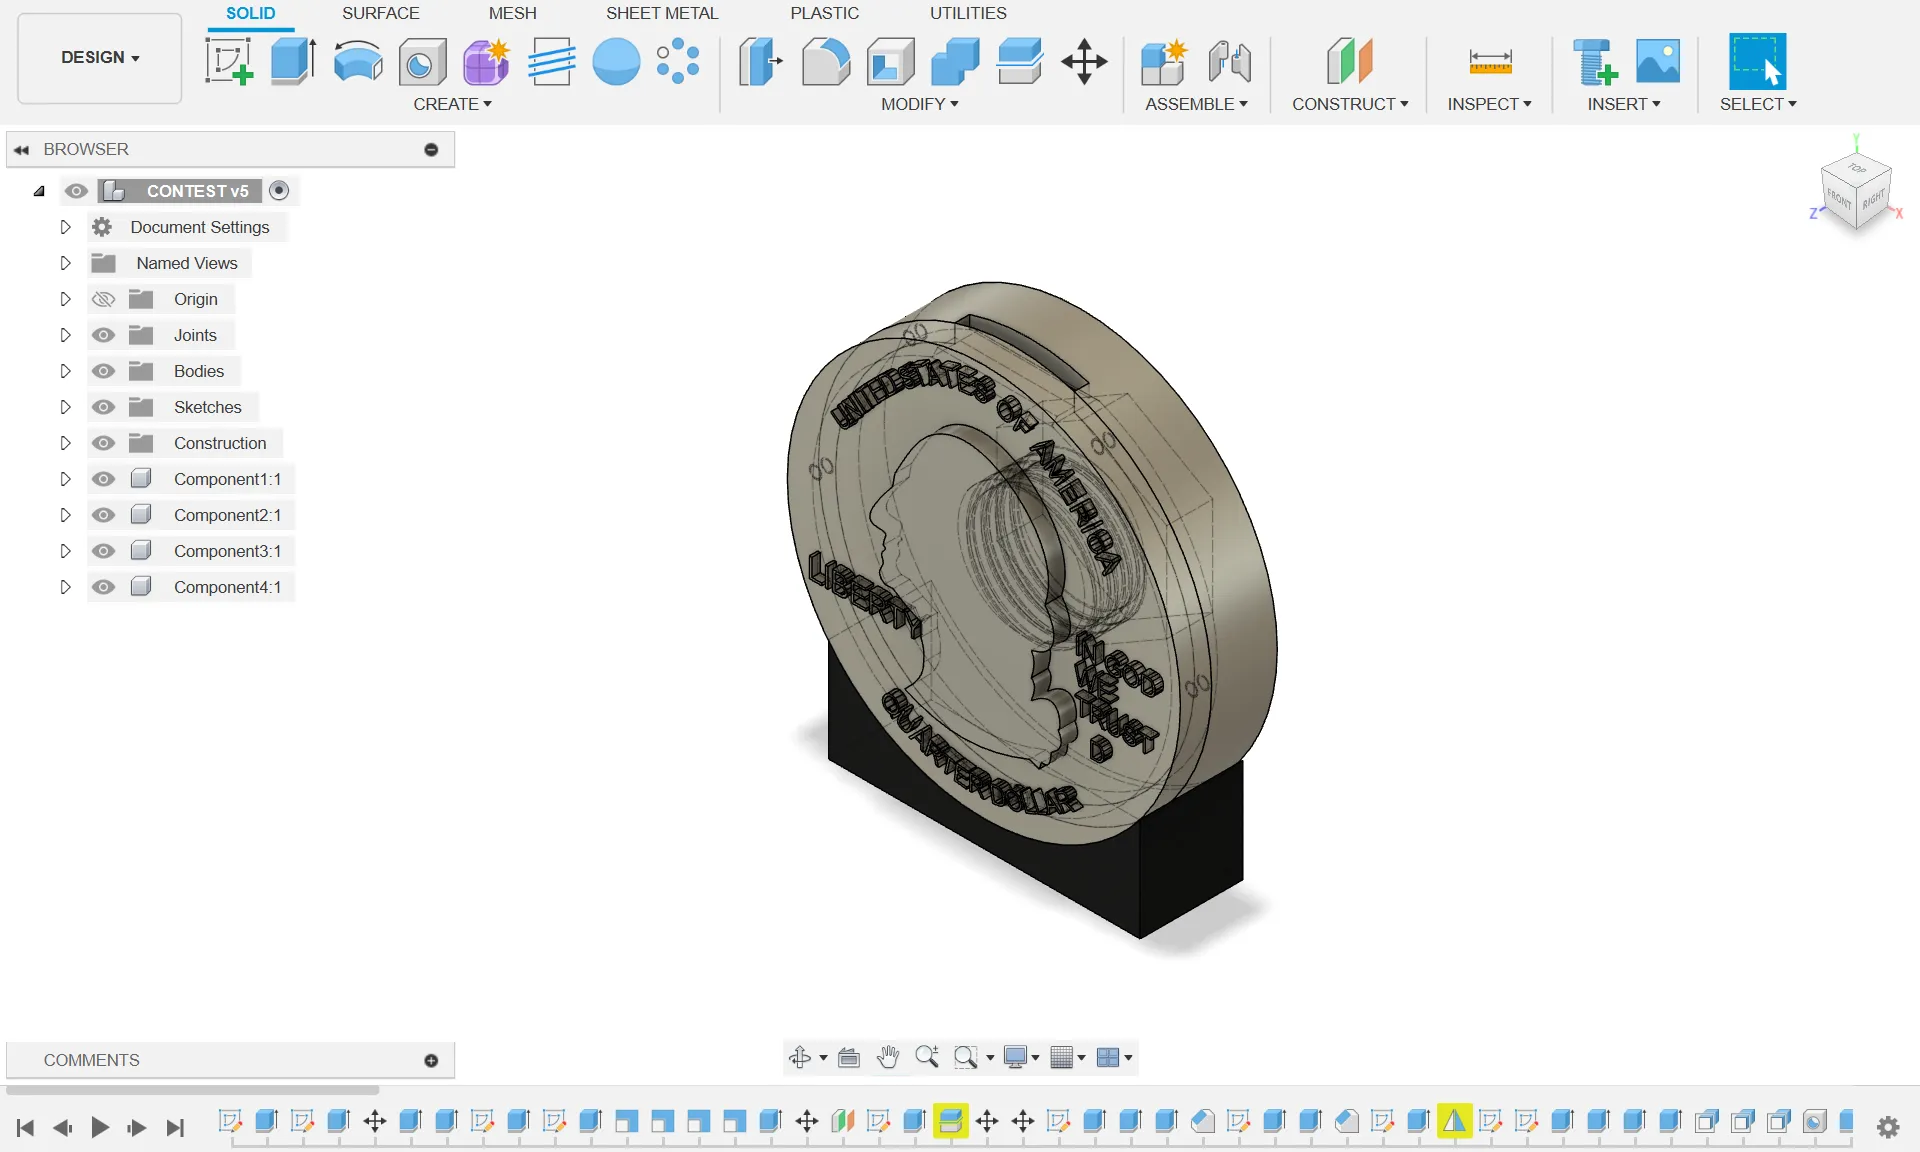
Task: Click the timeline Play button
Action: tap(99, 1127)
